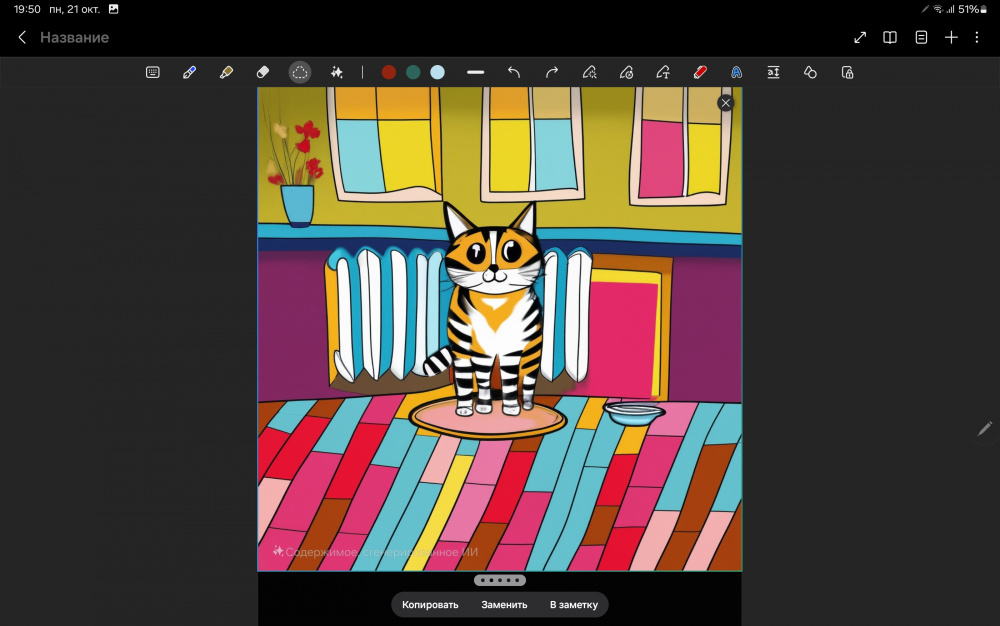Select the generated cat image

[x=500, y=329]
